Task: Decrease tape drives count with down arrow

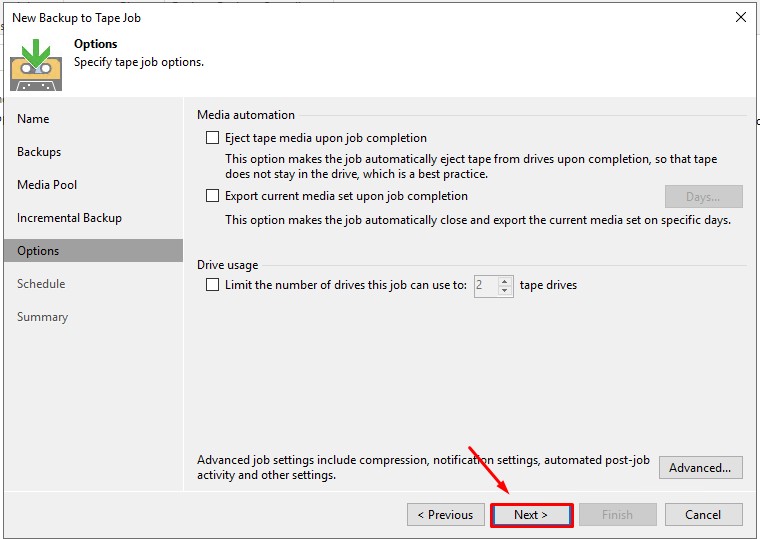Action: [x=505, y=290]
